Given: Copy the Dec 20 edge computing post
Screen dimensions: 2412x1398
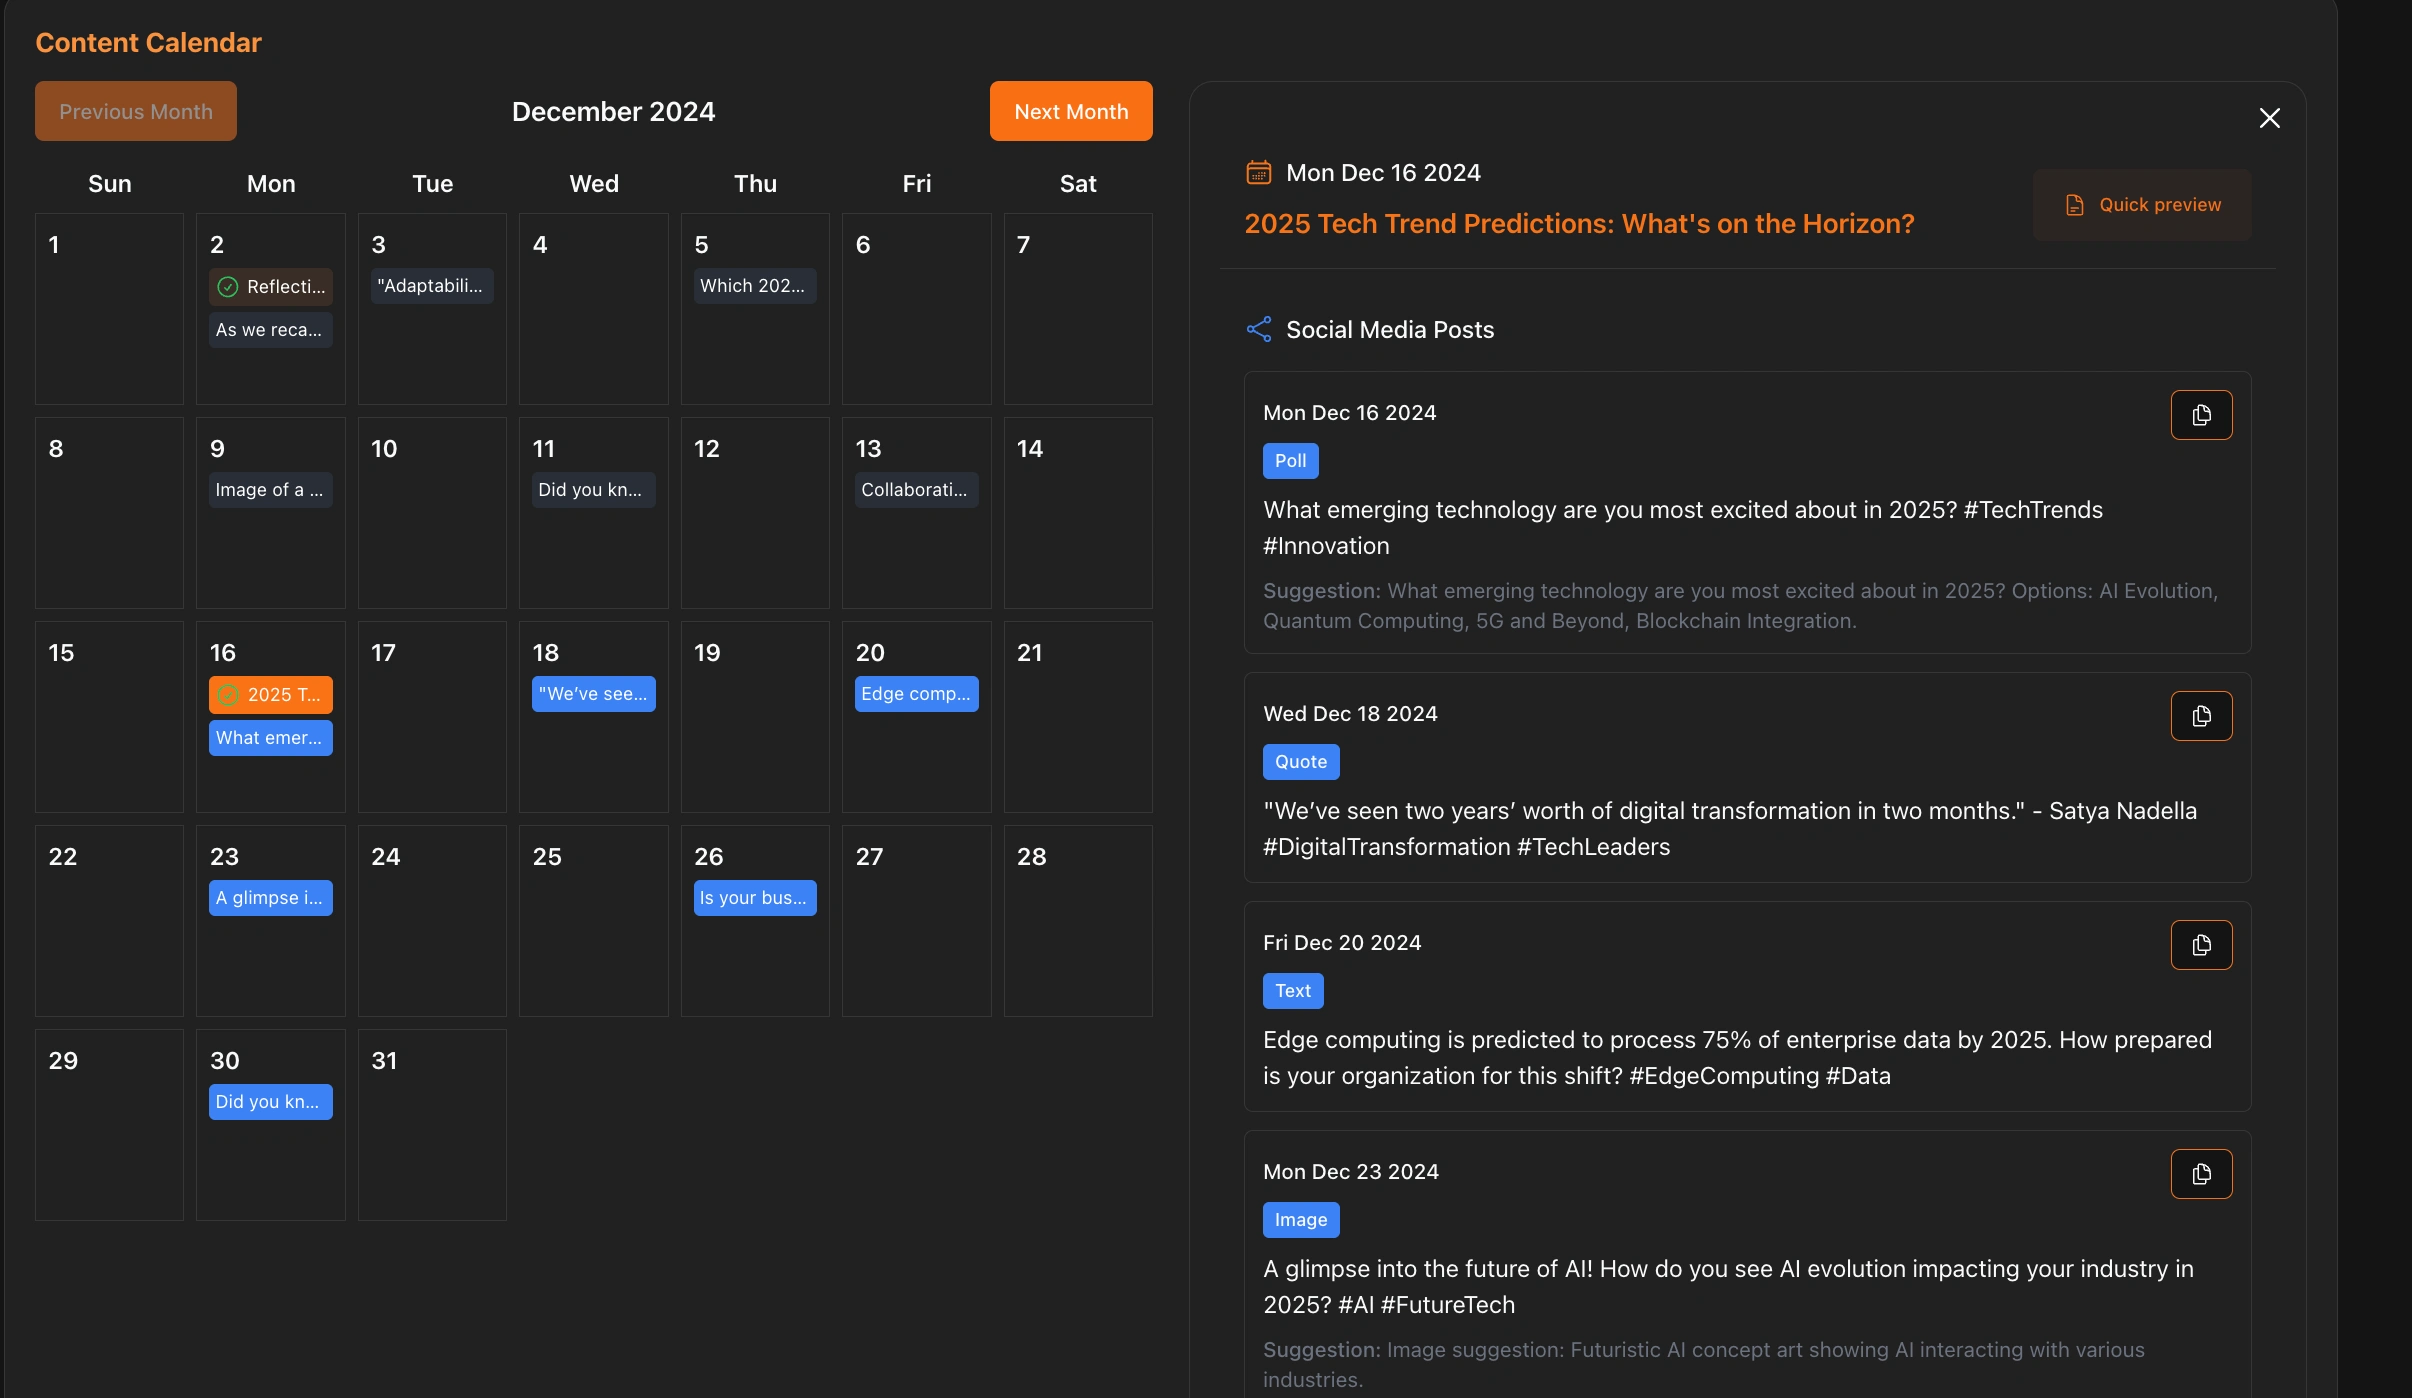Looking at the screenshot, I should tap(2201, 945).
